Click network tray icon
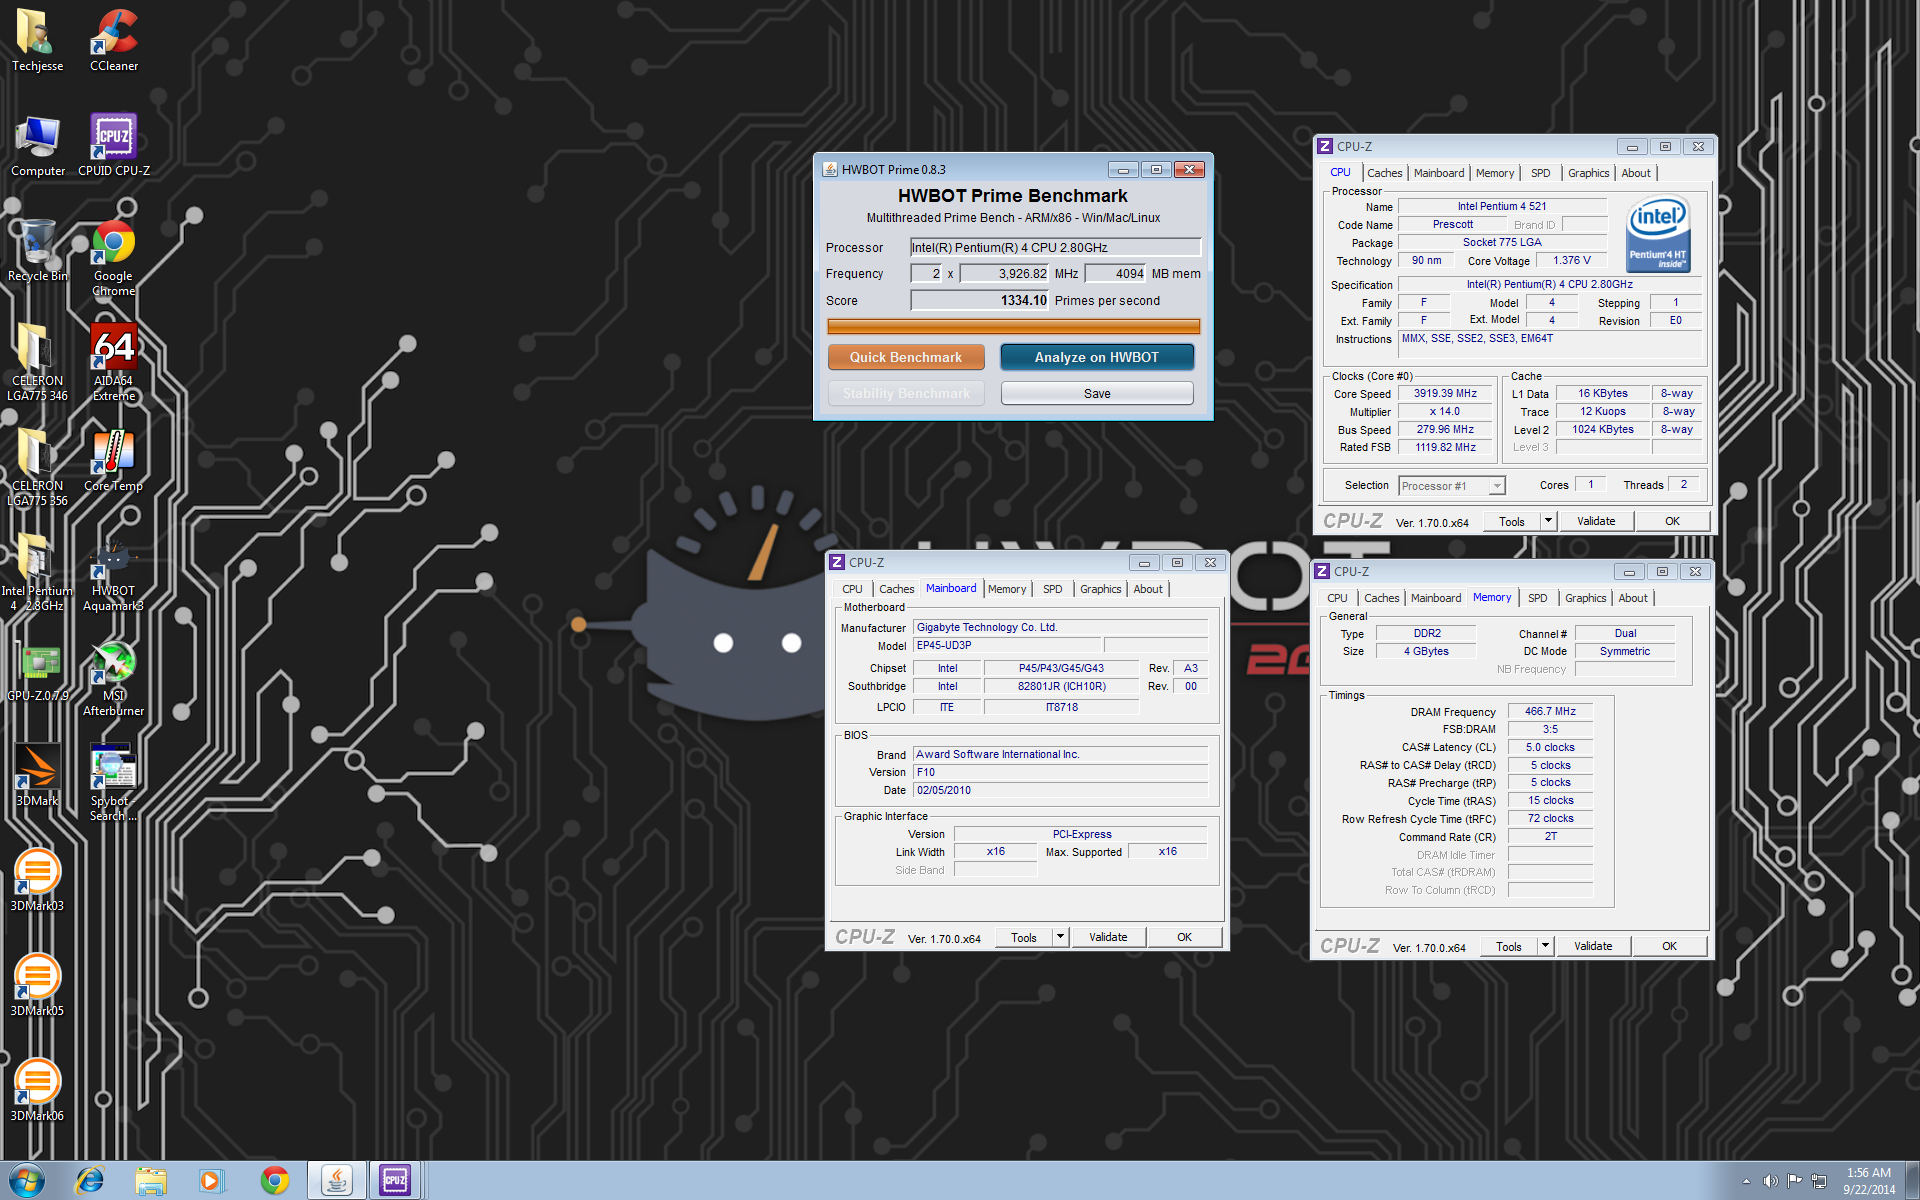1920x1200 pixels. [x=1818, y=1181]
